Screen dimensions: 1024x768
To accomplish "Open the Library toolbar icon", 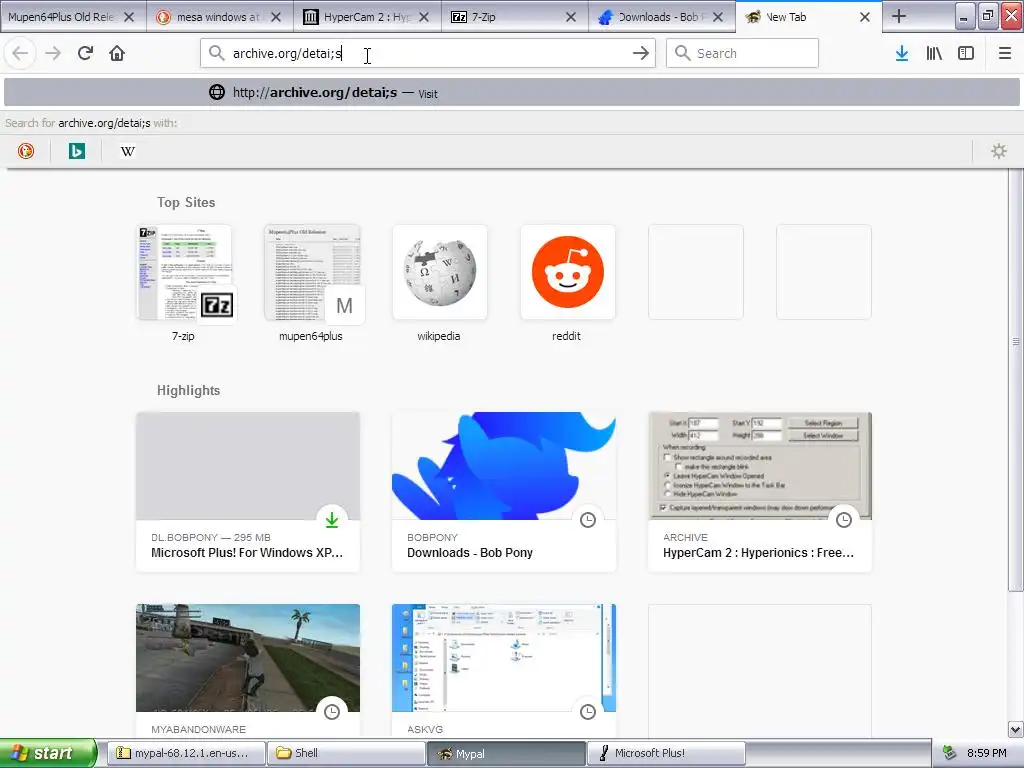I will 934,53.
